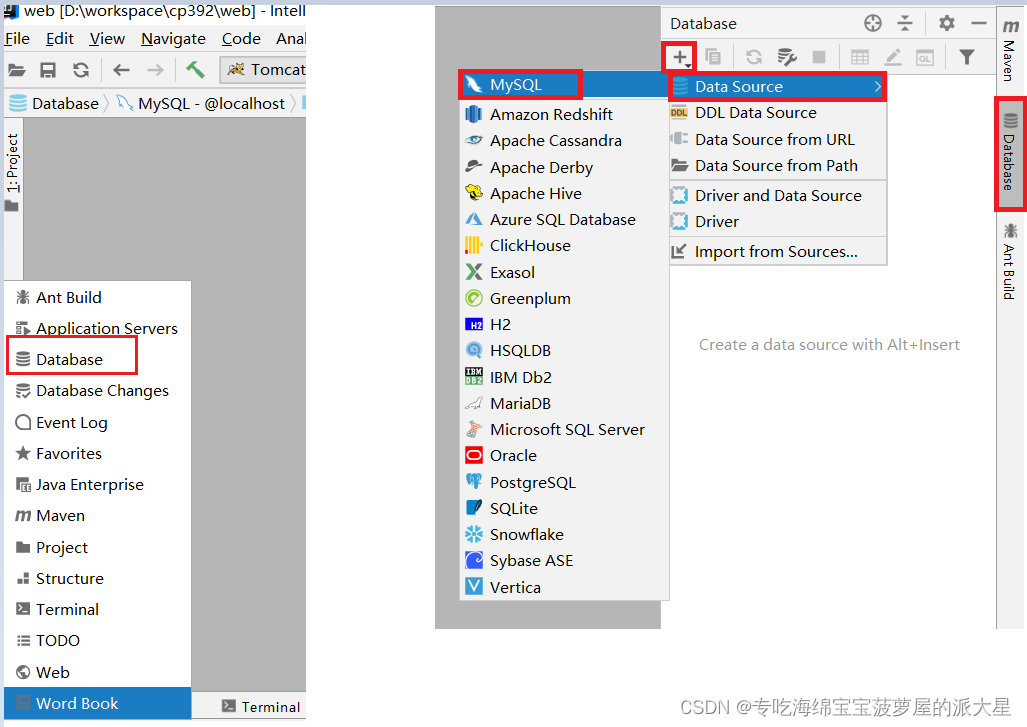Click the pencil edit source icon
The image size is (1027, 727).
893,58
